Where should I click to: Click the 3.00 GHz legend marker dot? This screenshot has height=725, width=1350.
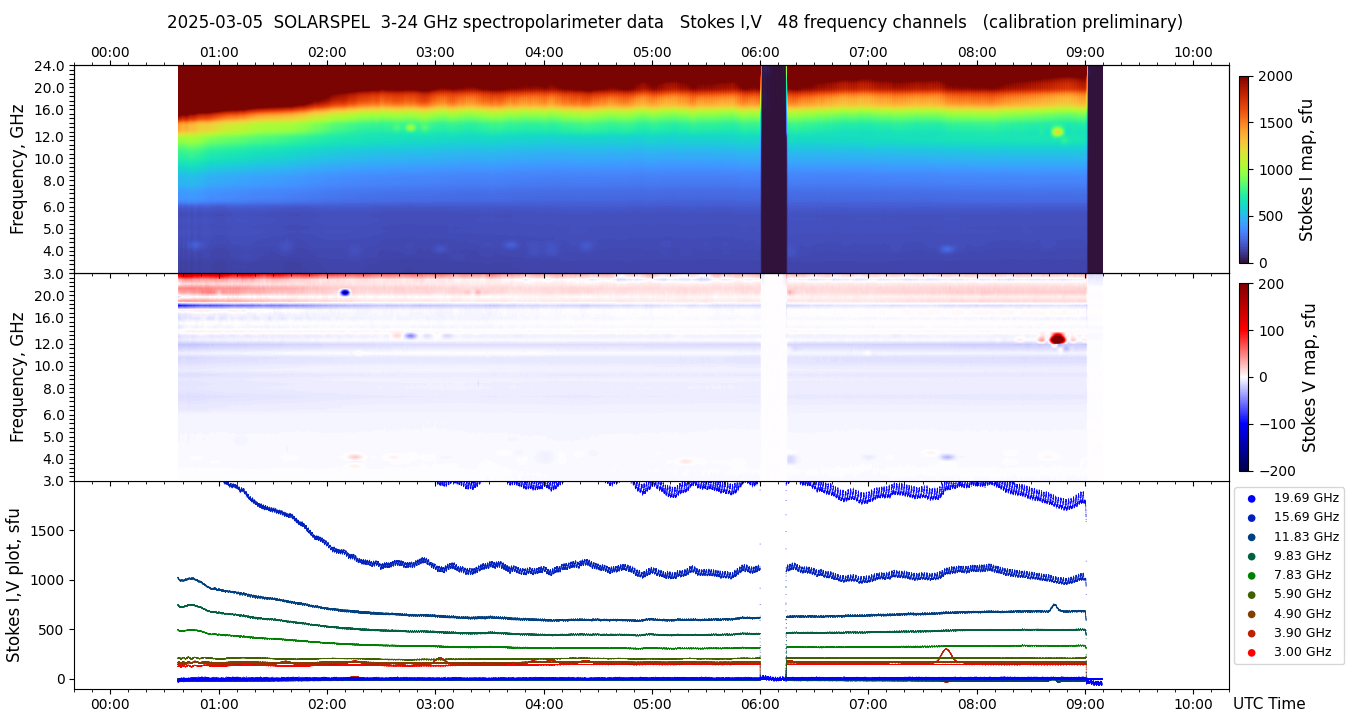coord(1251,653)
